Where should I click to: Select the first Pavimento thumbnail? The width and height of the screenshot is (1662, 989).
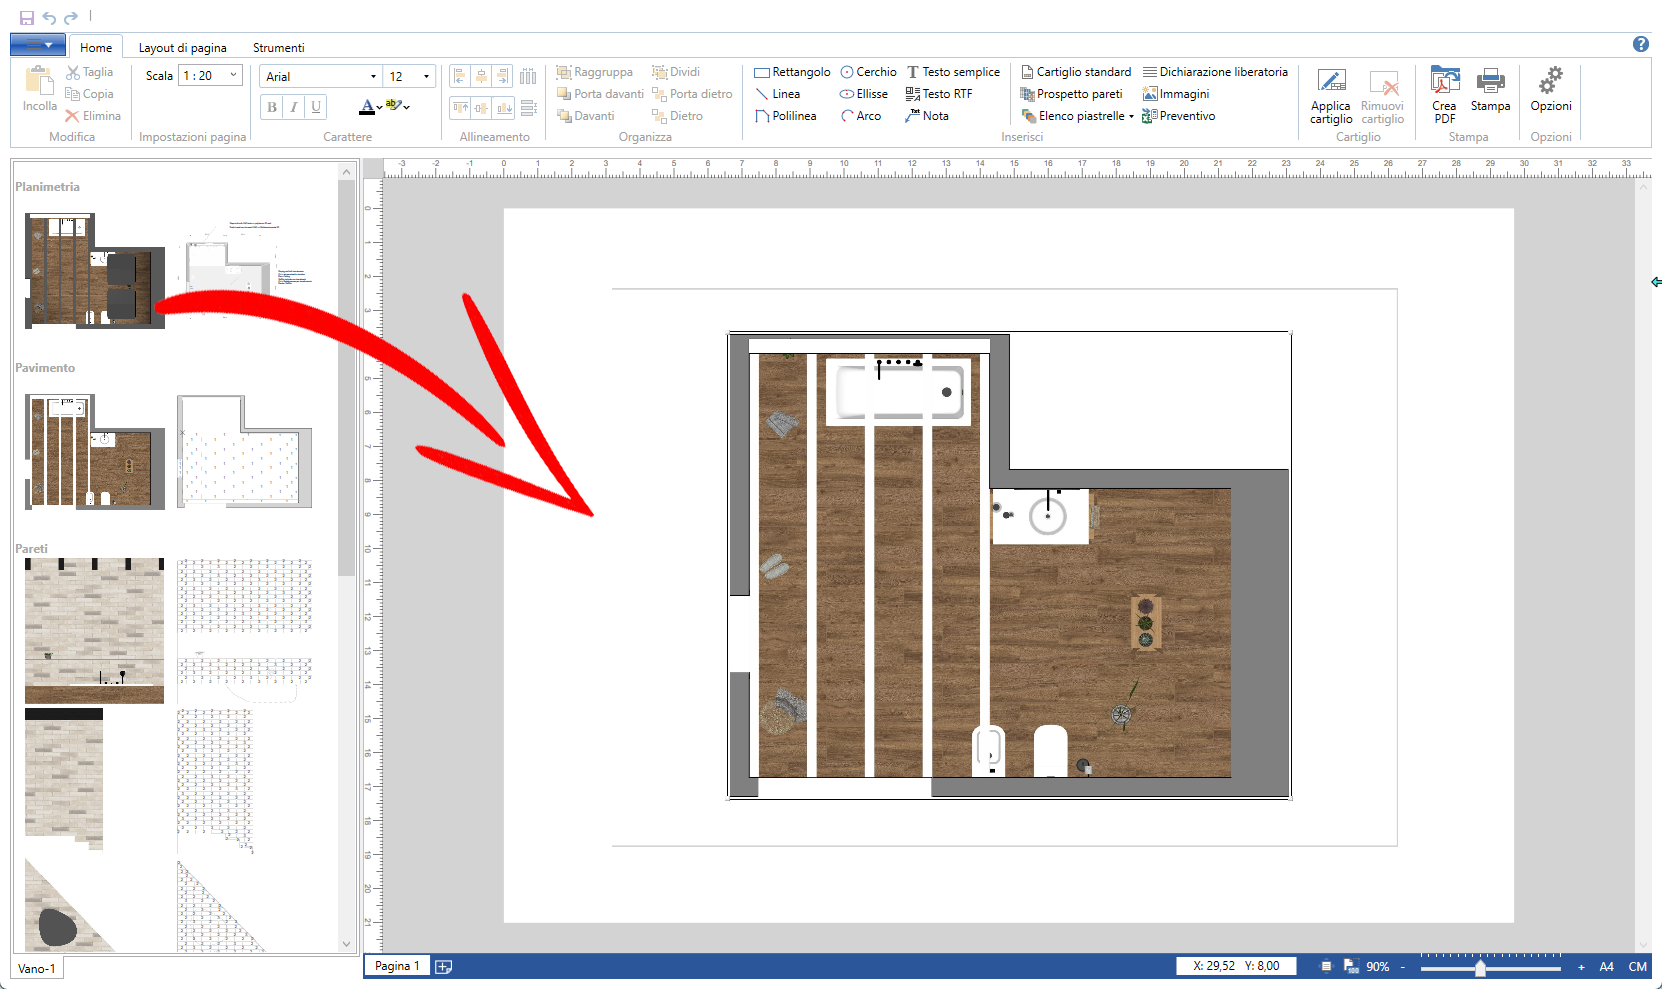click(x=94, y=451)
